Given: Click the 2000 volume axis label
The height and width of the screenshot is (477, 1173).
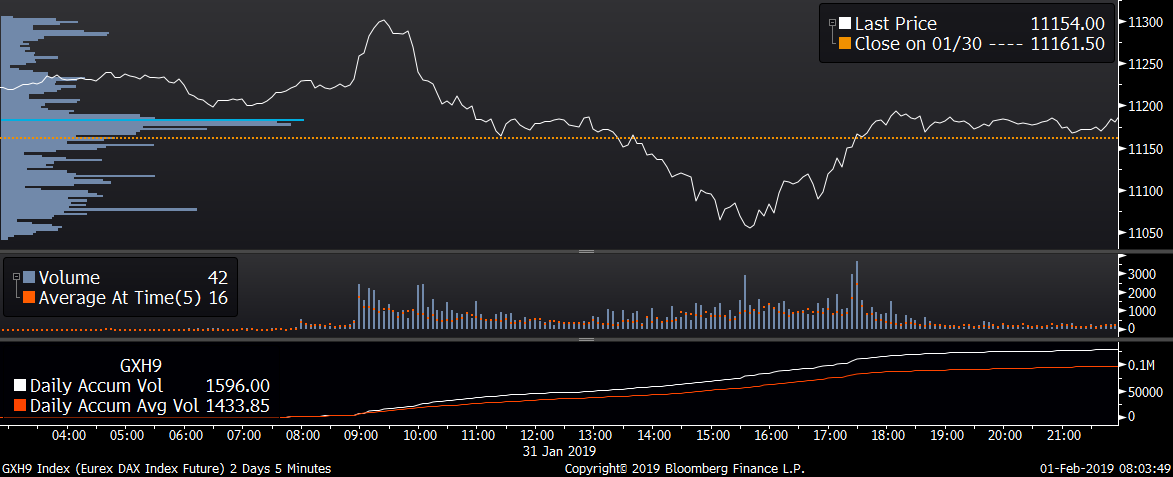Looking at the screenshot, I should 1142,292.
